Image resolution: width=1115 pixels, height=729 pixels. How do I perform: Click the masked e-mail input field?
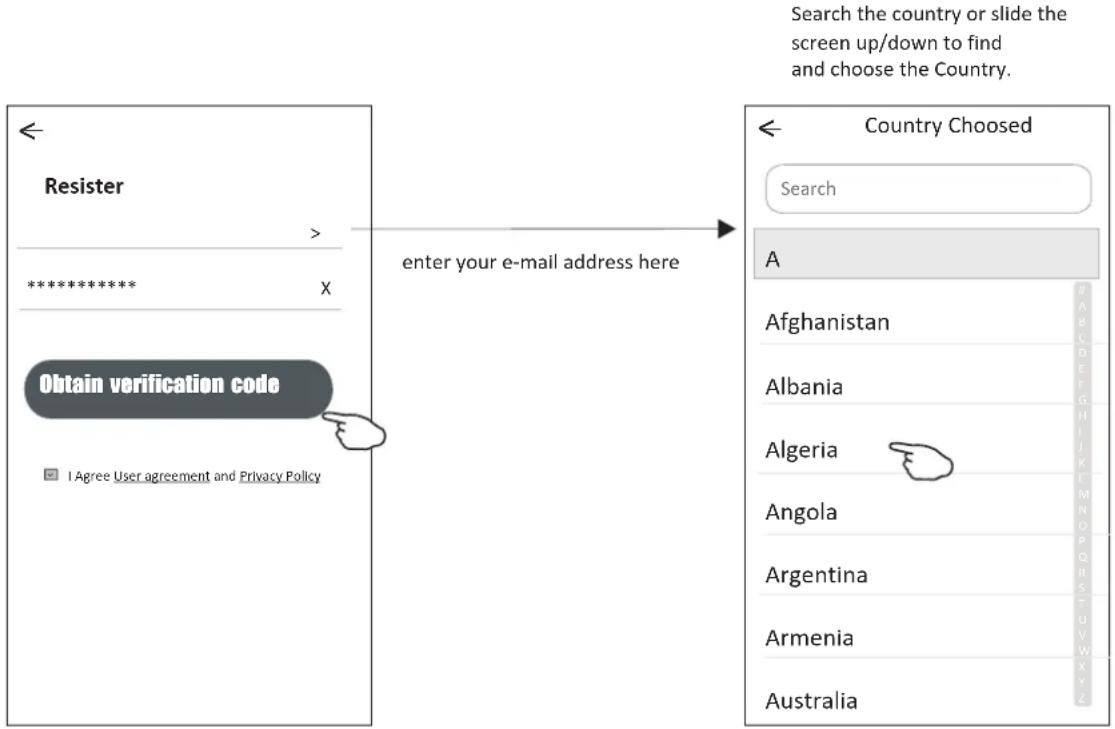[x=179, y=286]
